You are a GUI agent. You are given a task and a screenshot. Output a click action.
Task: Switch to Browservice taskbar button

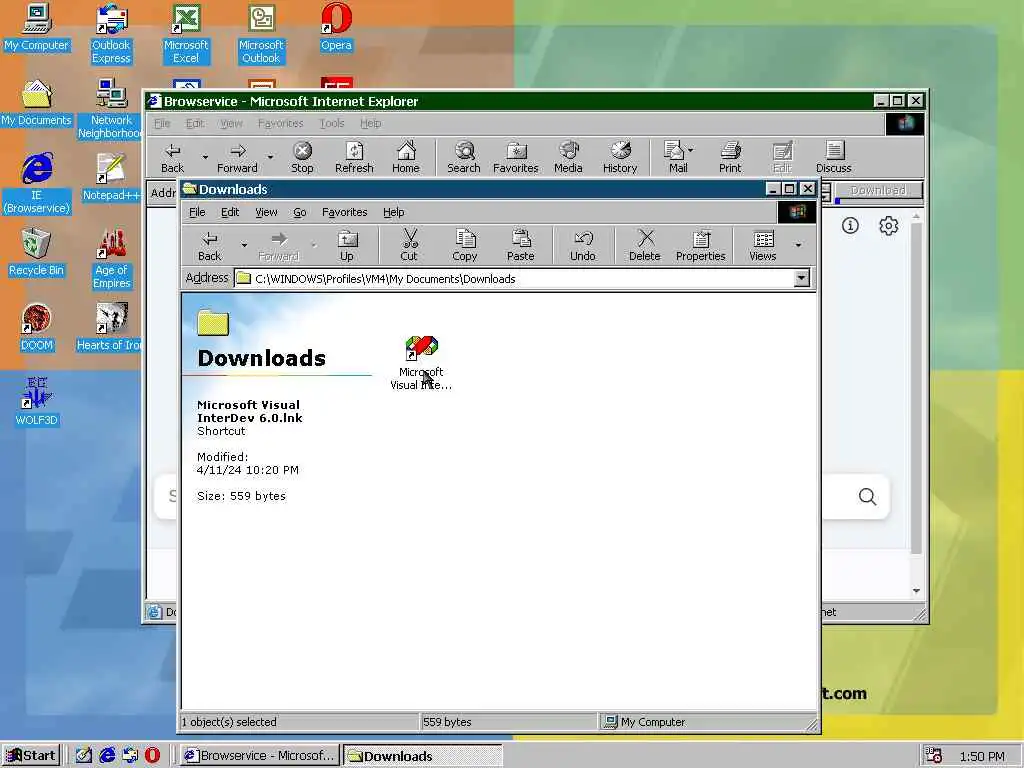(x=261, y=756)
